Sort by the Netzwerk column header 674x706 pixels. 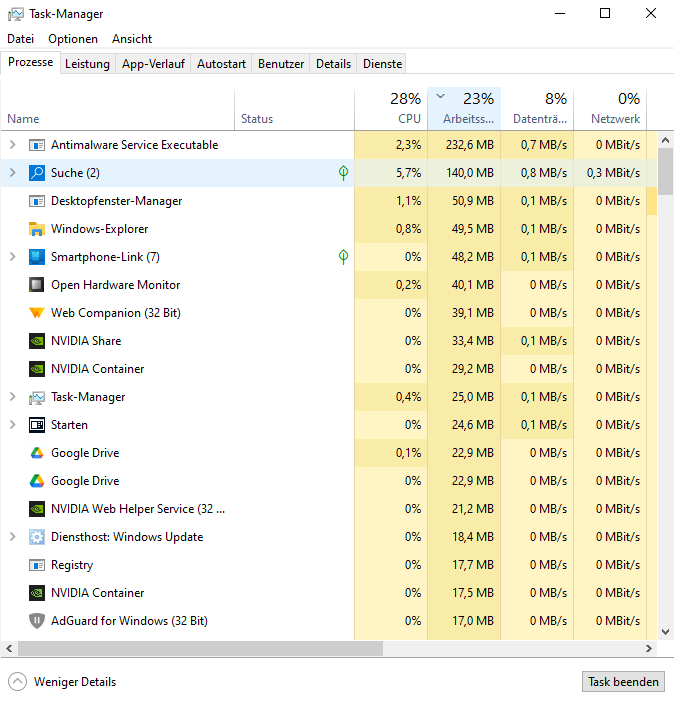coord(610,110)
